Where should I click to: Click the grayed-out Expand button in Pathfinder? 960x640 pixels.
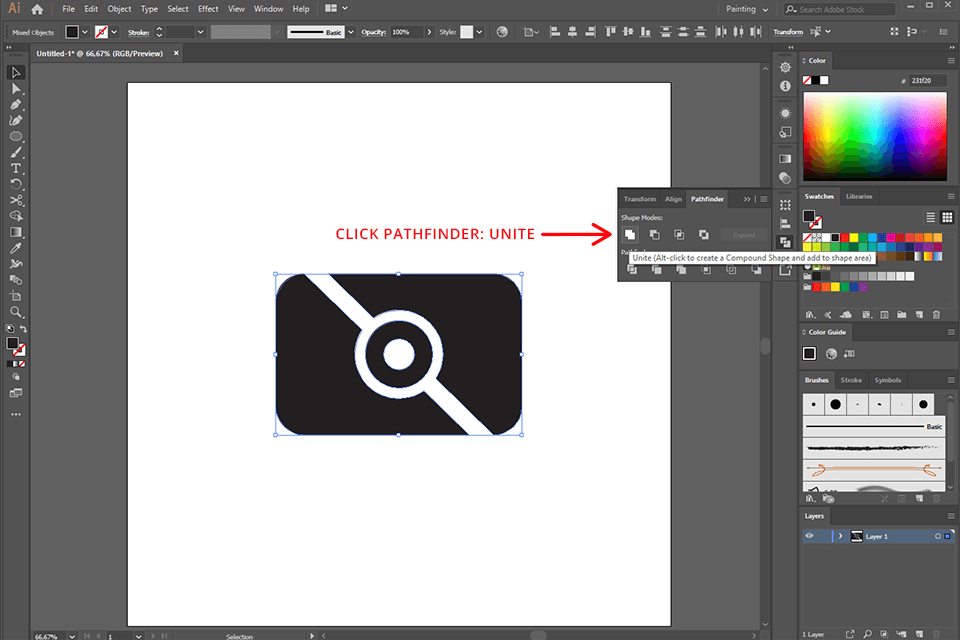click(x=743, y=234)
